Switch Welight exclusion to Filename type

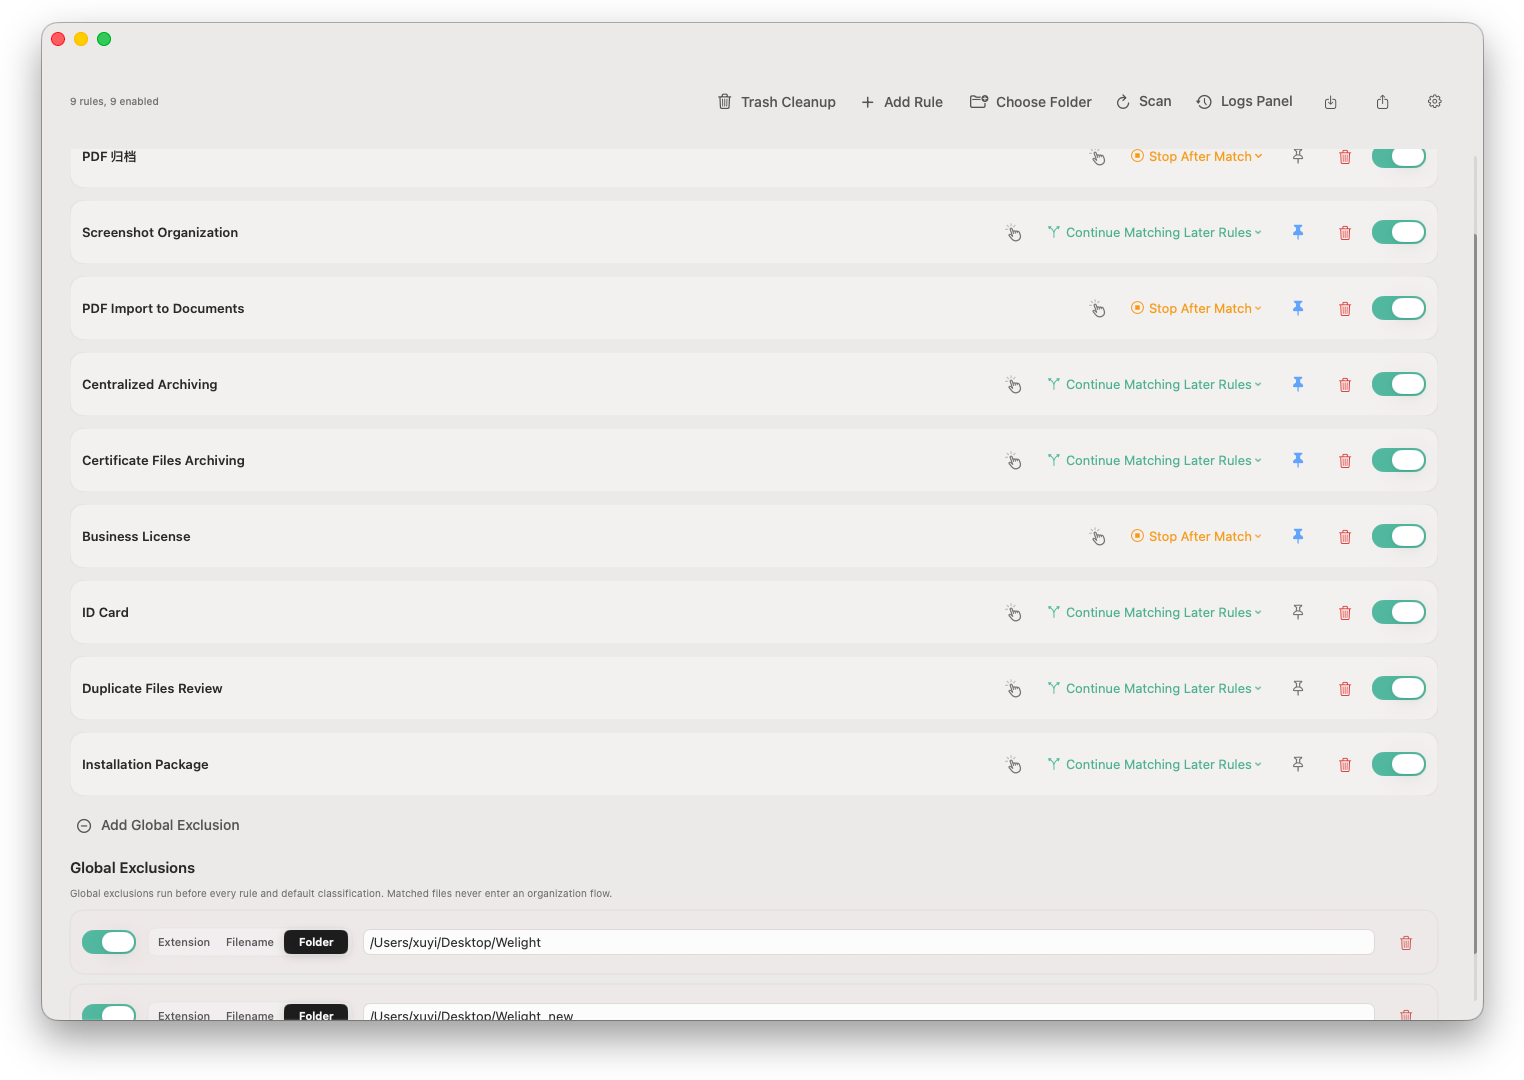pyautogui.click(x=250, y=942)
